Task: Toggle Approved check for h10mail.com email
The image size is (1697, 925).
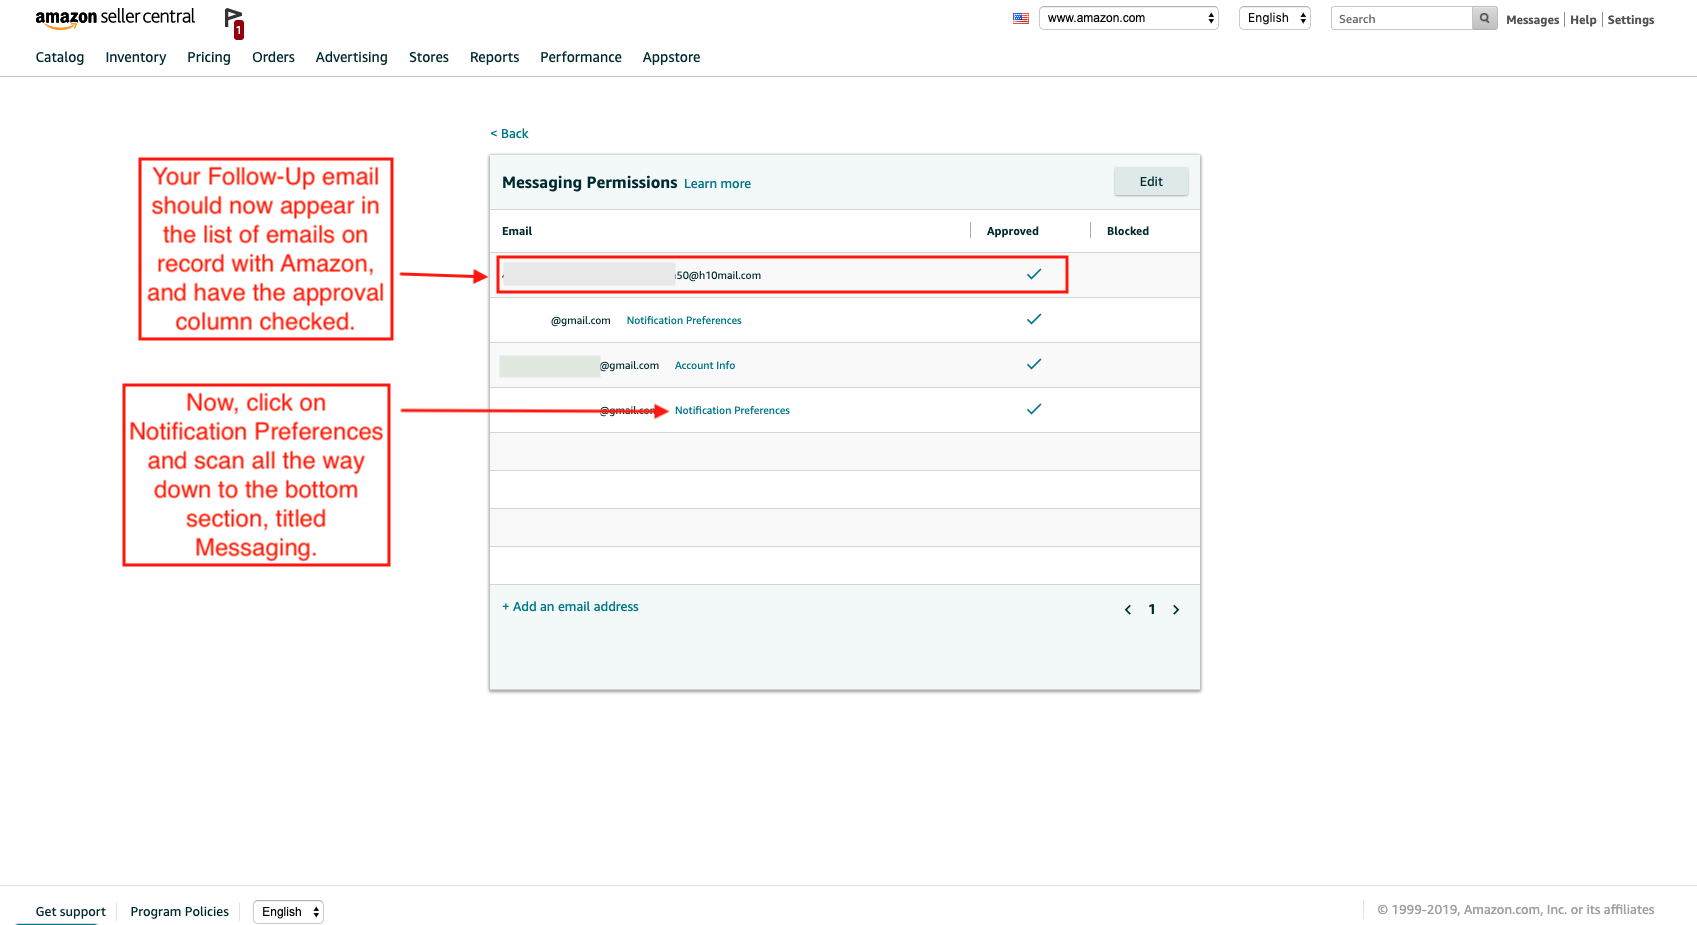Action: coord(1034,274)
